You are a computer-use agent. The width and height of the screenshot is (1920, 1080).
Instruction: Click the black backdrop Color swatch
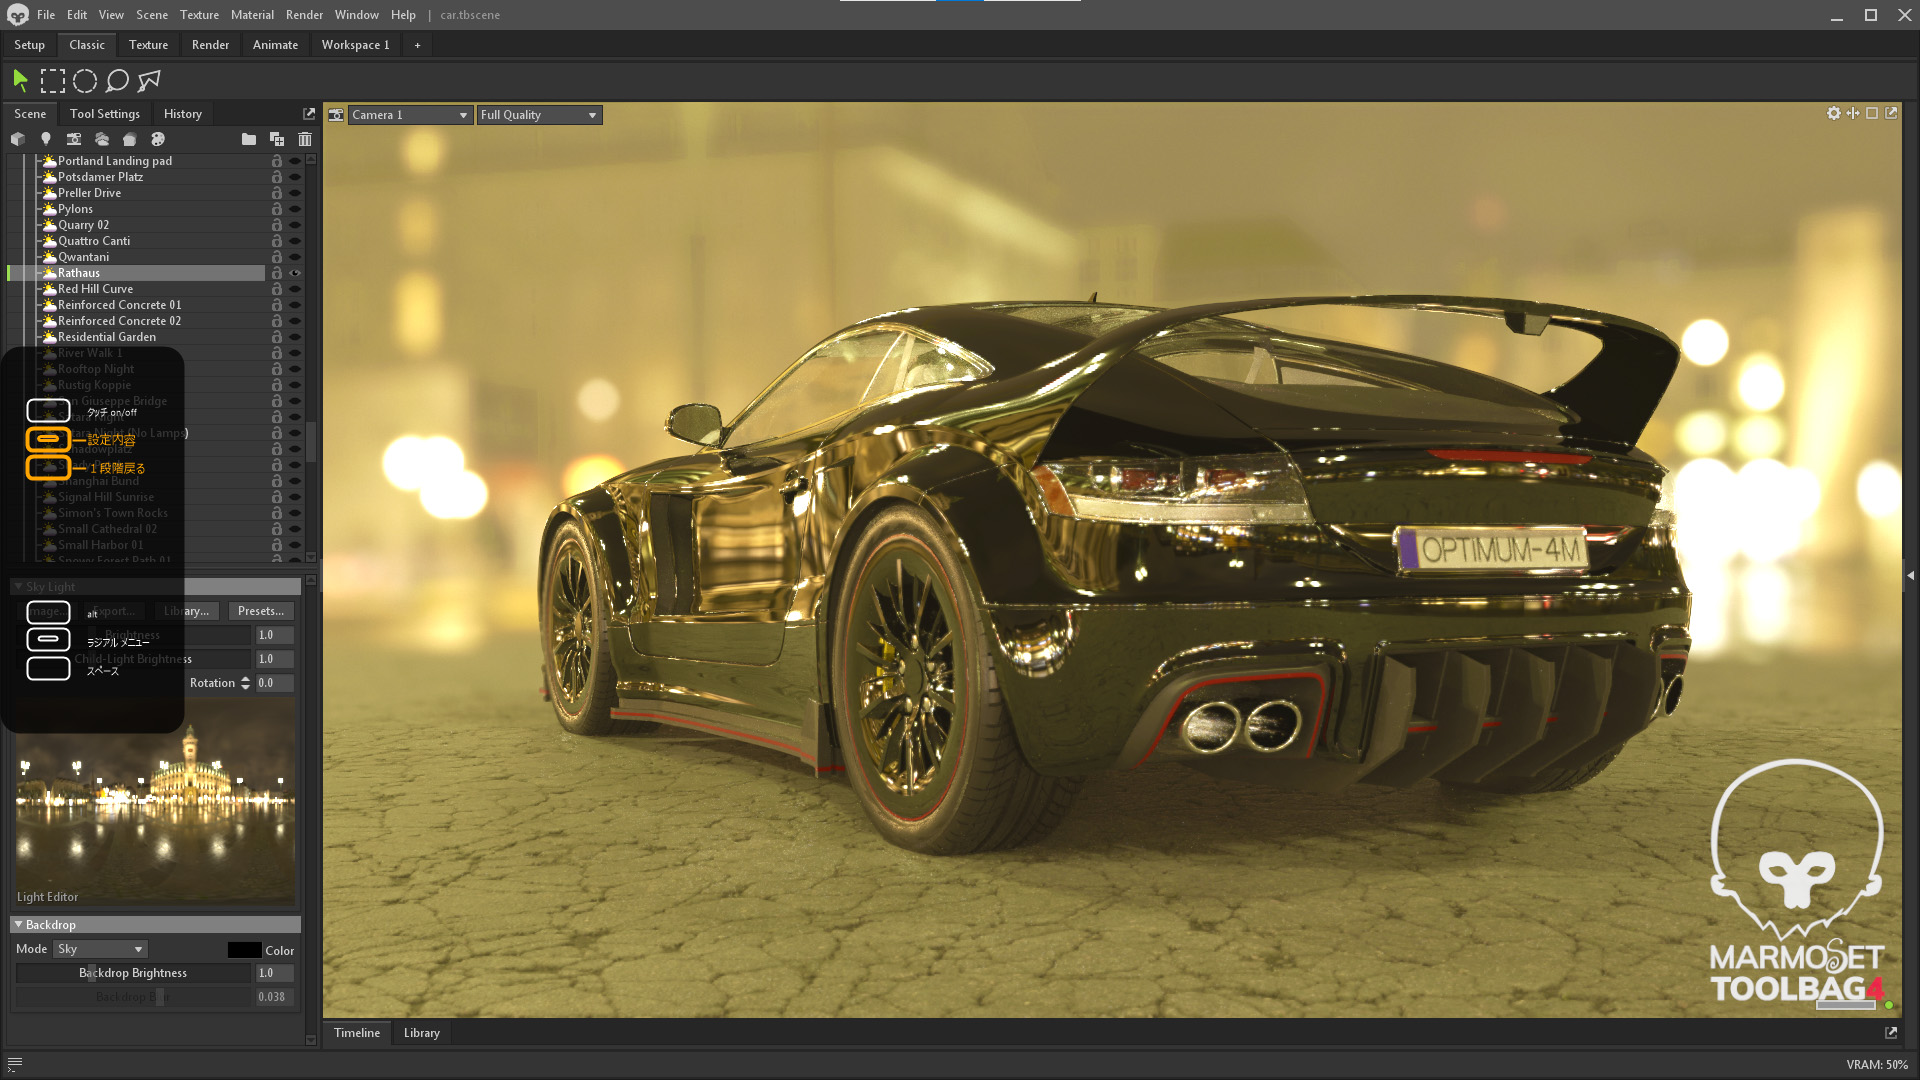pyautogui.click(x=244, y=950)
